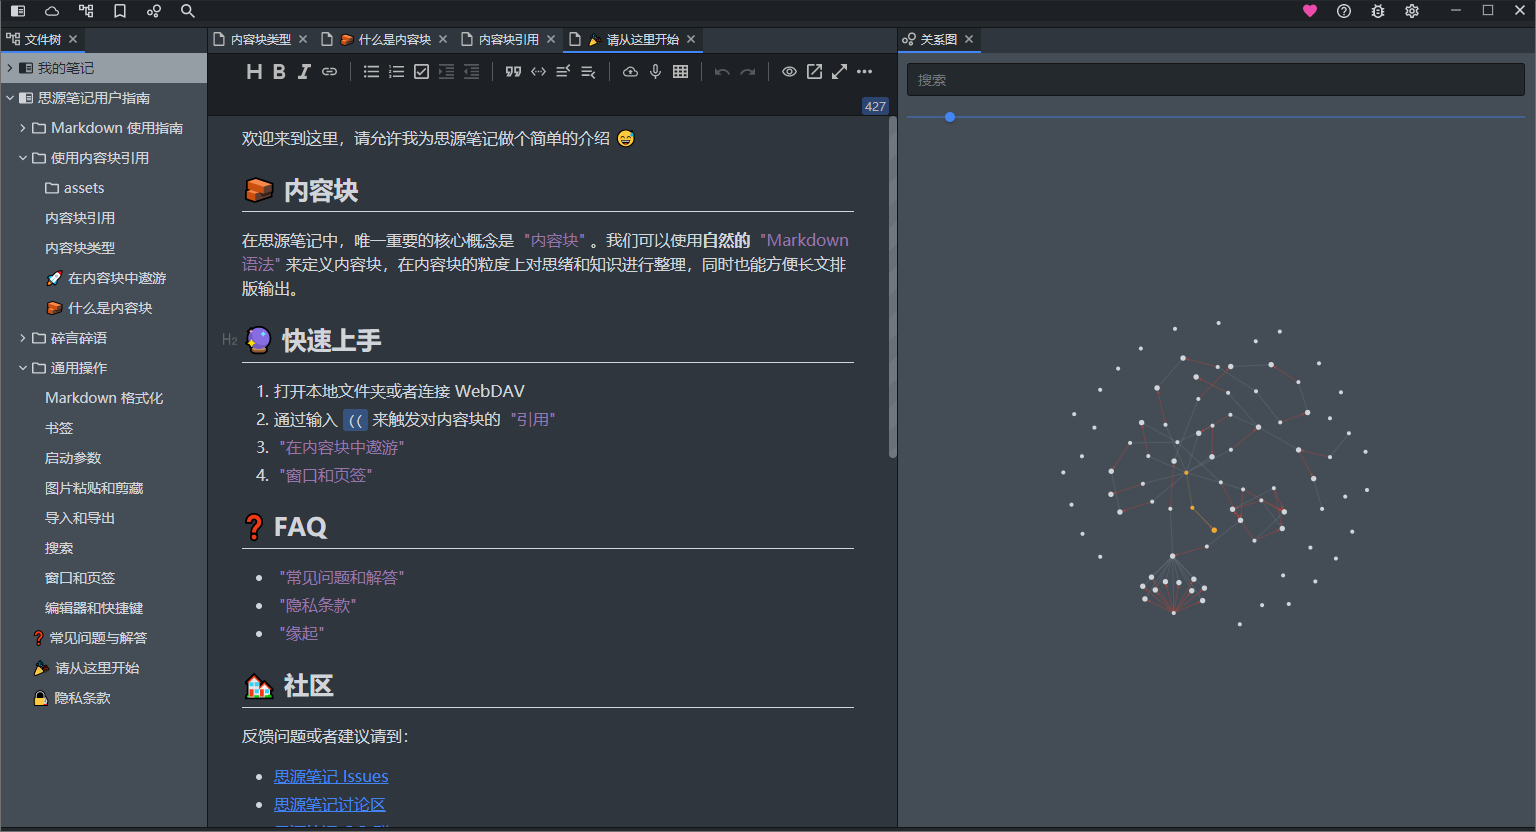Click the 427 character count badge
The height and width of the screenshot is (832, 1536).
(875, 106)
